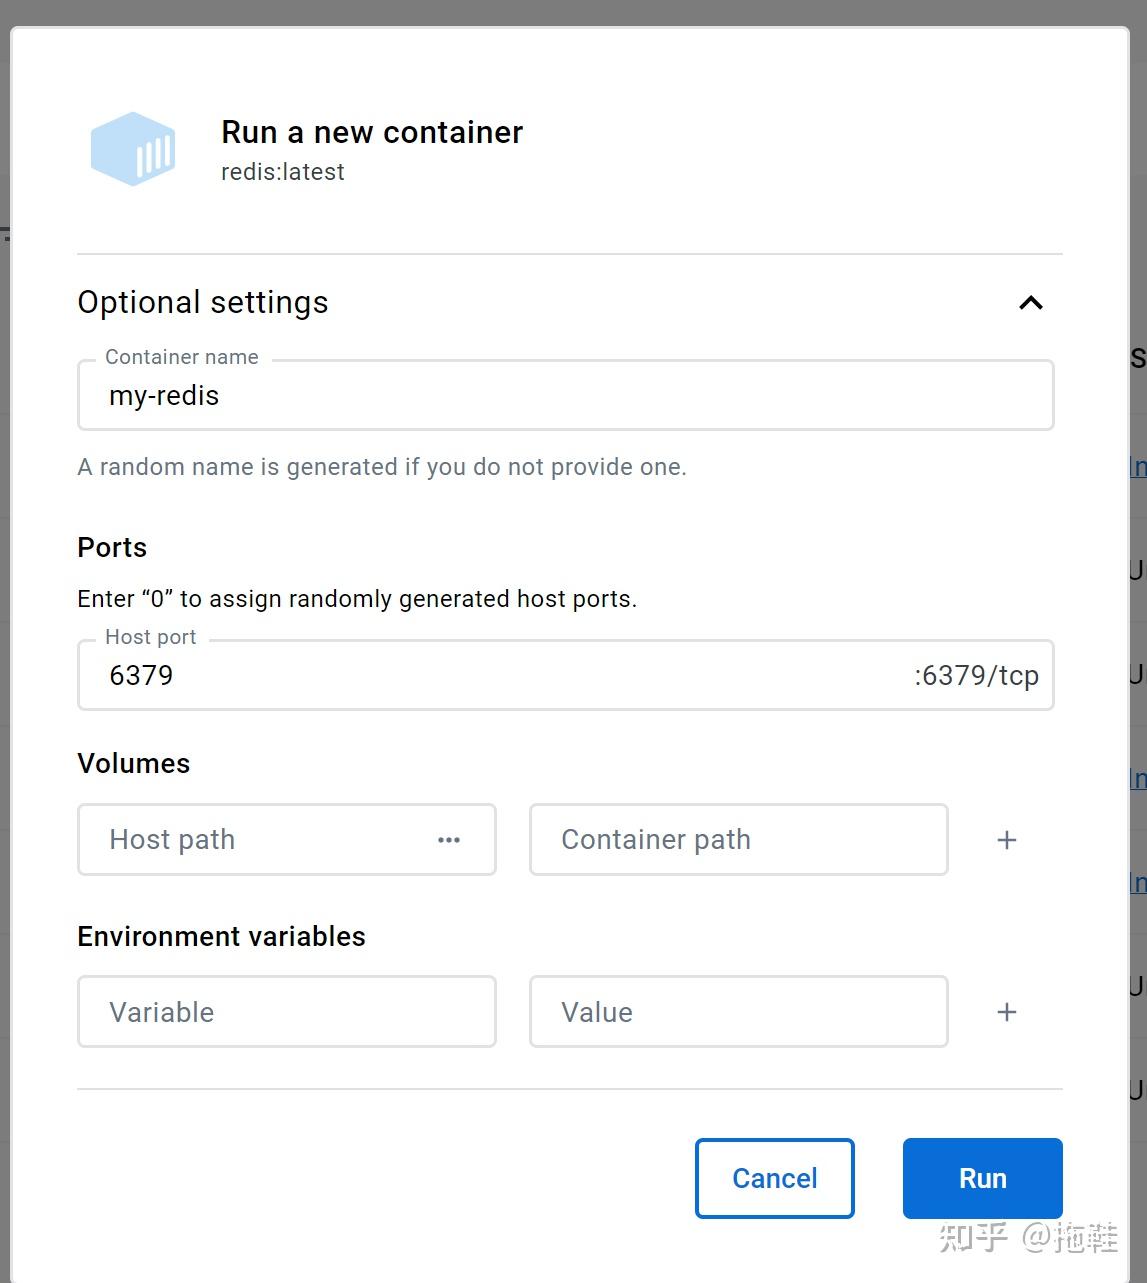
Task: Click the environment Variable name field
Action: (x=287, y=1012)
